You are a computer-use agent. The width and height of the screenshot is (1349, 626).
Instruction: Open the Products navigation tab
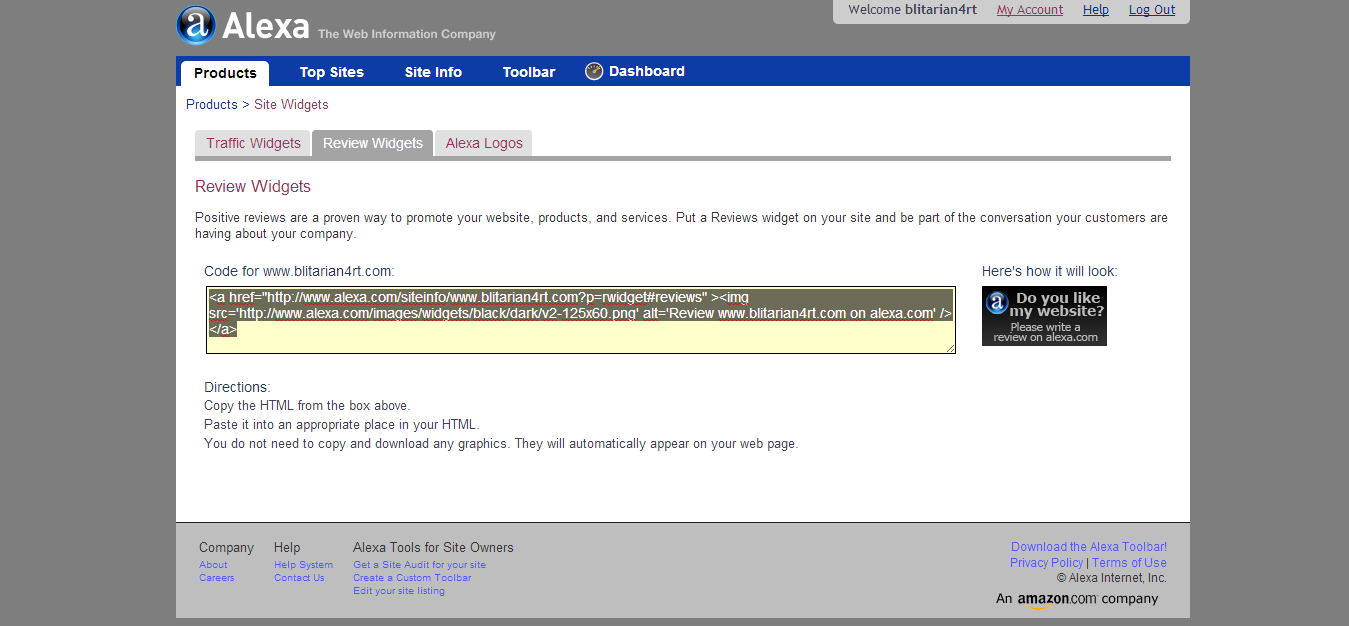225,73
